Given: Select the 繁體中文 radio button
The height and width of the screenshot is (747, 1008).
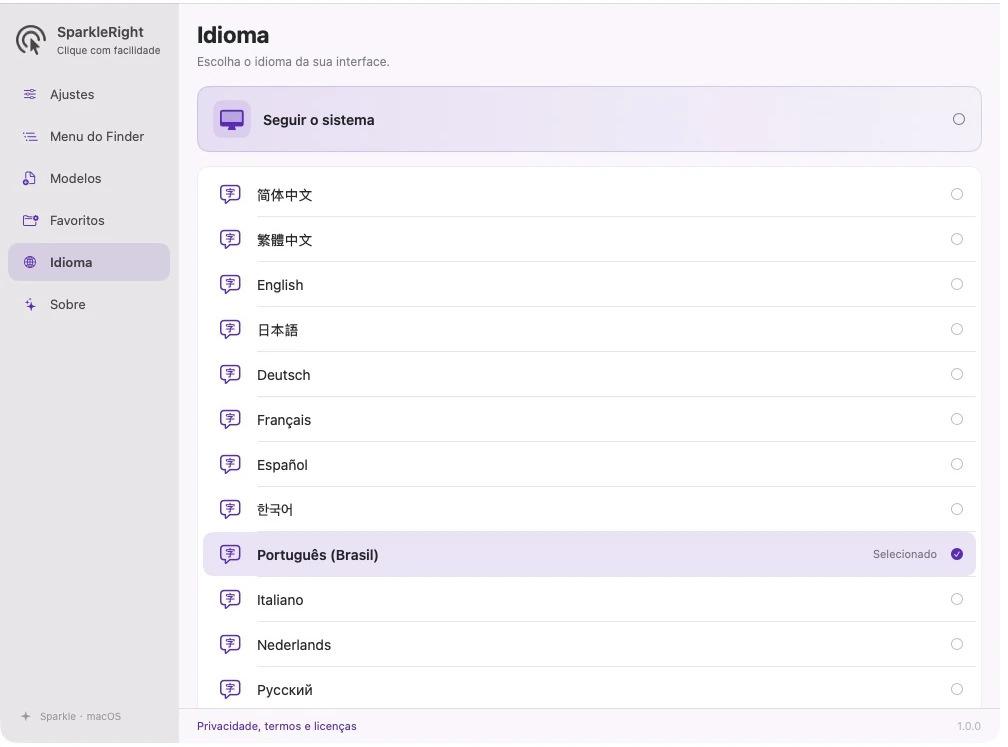Looking at the screenshot, I should point(957,239).
